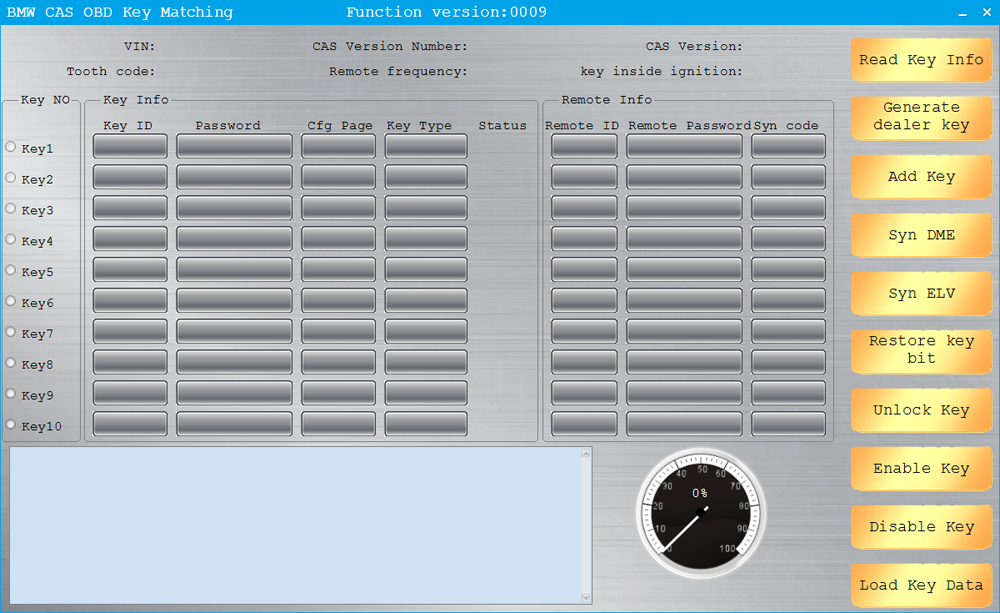Image resolution: width=1000 pixels, height=613 pixels.
Task: Pick Key6 radio button
Action: click(x=11, y=300)
